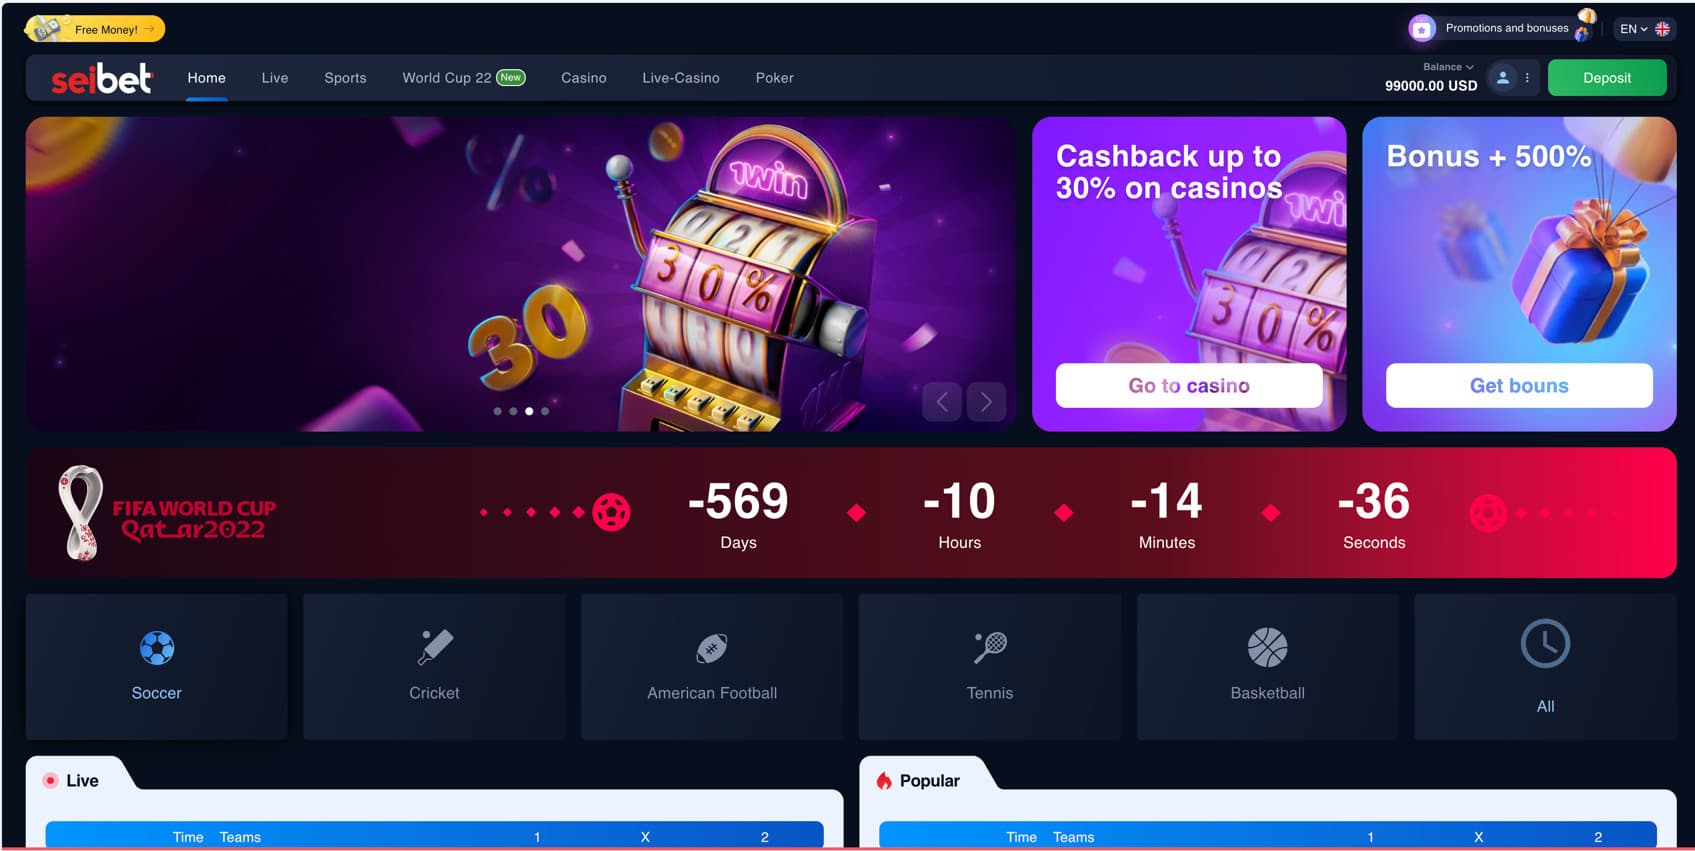Go to next banner slide arrow

pyautogui.click(x=986, y=402)
